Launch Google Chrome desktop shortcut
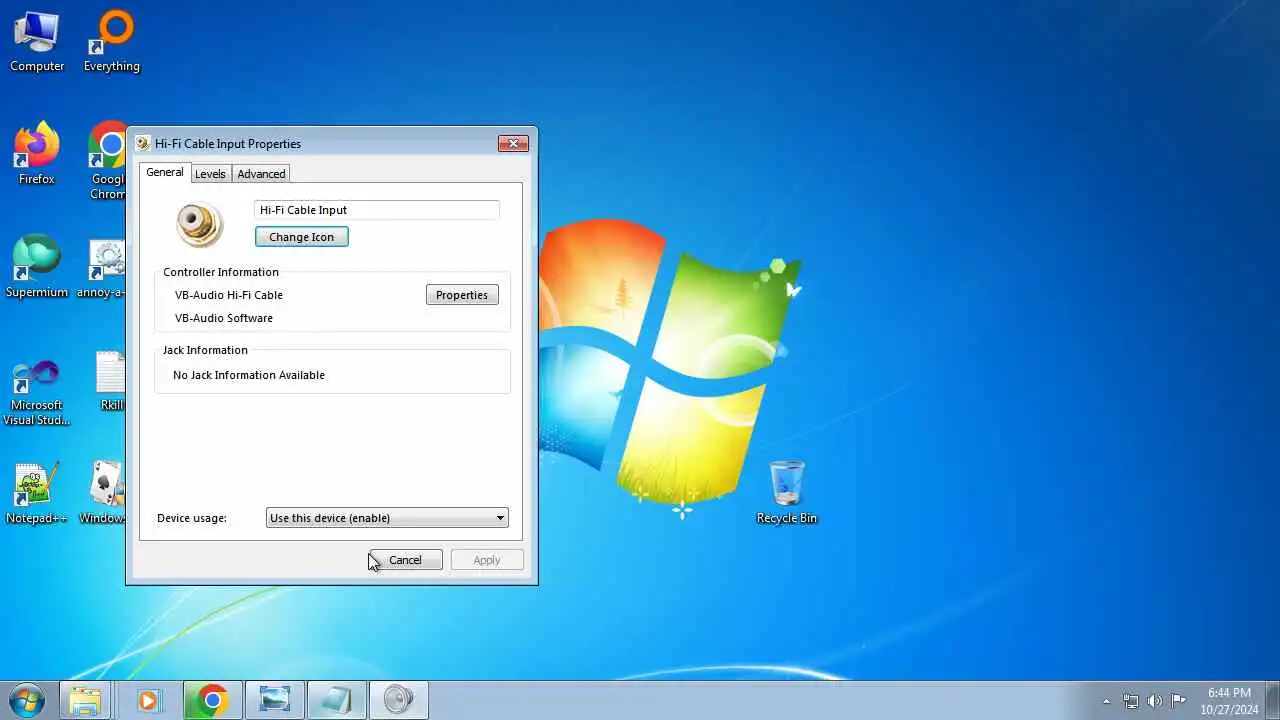1280x720 pixels. click(x=106, y=160)
